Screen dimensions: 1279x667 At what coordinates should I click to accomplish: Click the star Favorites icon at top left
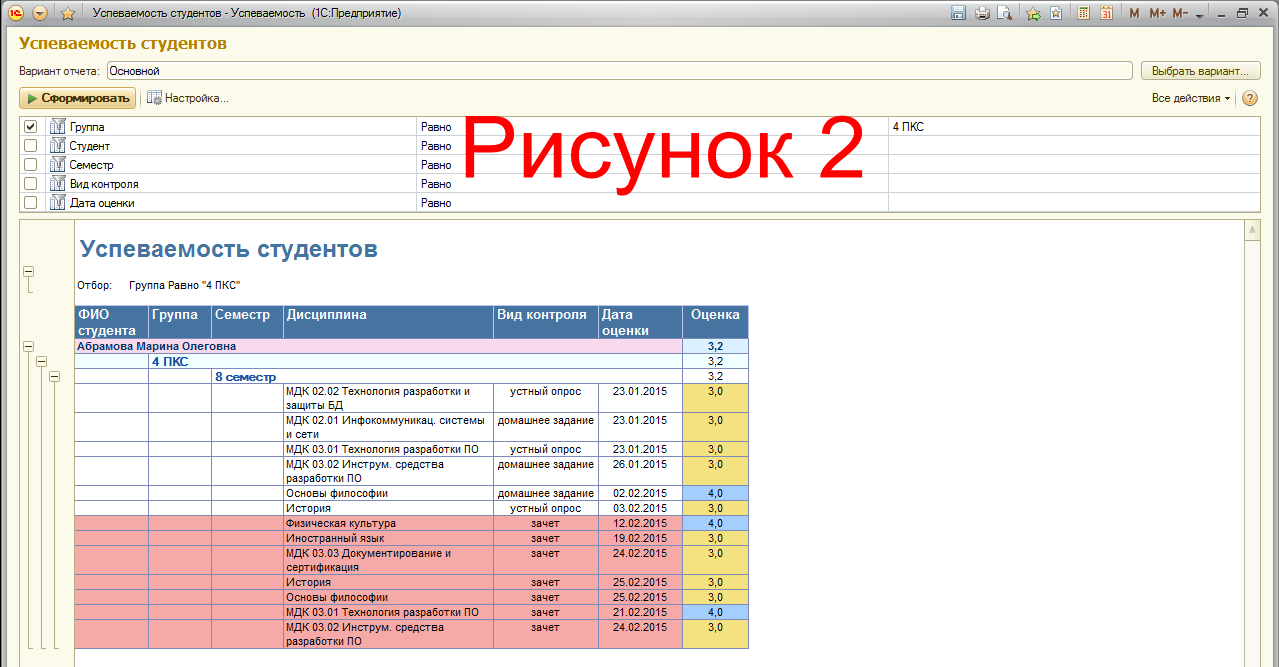pyautogui.click(x=67, y=13)
